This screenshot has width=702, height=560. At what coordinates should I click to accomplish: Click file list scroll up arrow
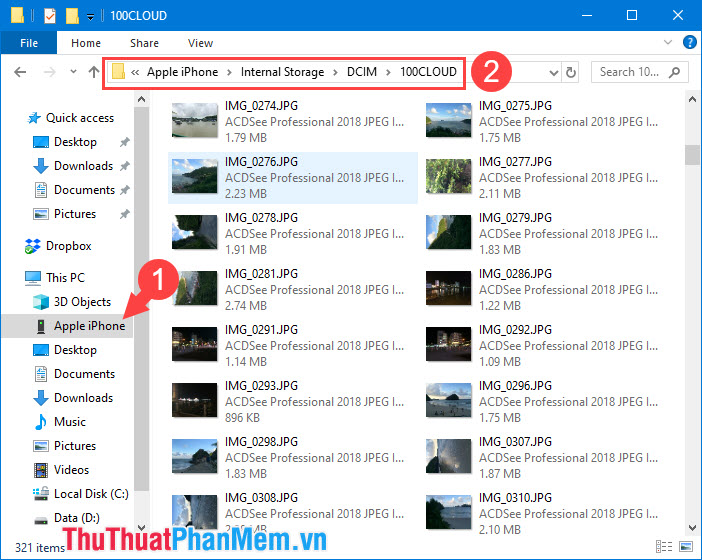[692, 99]
